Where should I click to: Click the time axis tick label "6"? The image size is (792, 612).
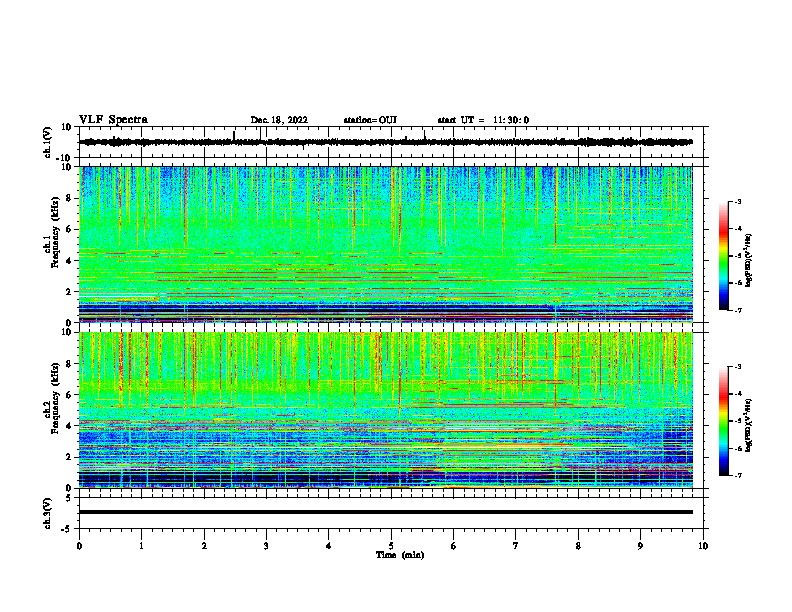pos(454,546)
